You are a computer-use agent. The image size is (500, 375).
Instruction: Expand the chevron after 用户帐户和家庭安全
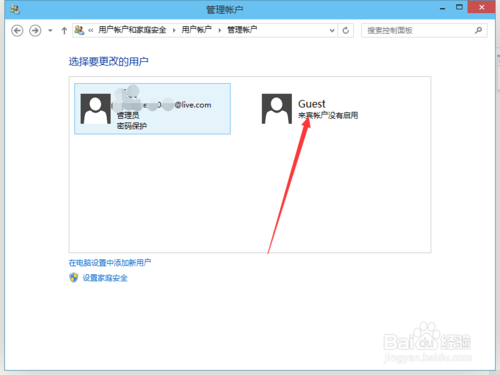point(174,30)
